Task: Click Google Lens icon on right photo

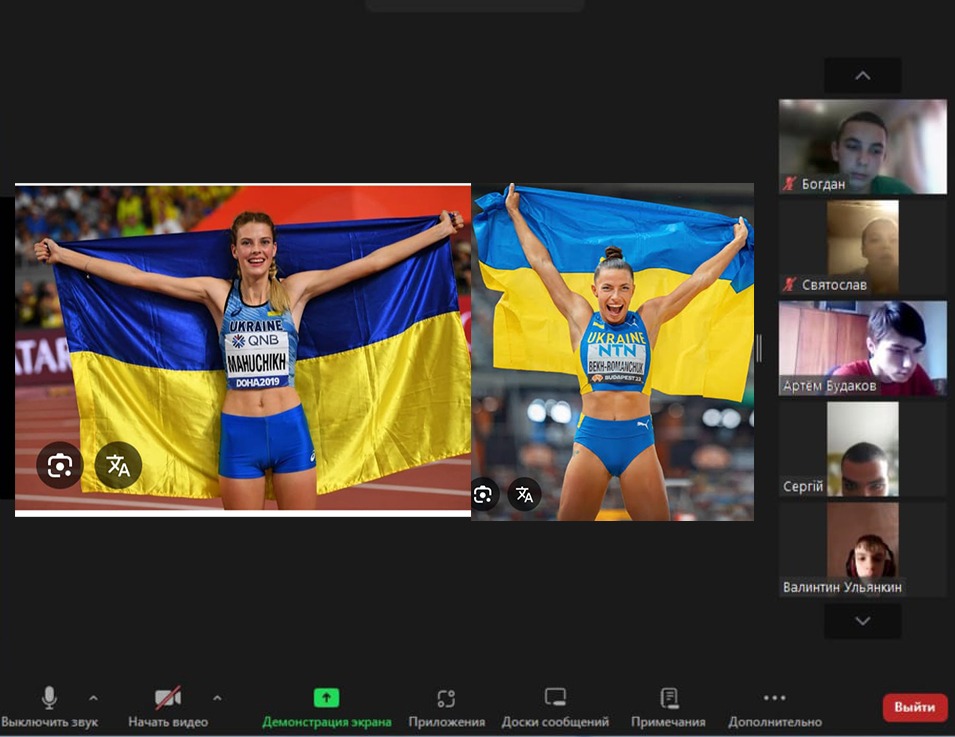Action: click(x=484, y=494)
